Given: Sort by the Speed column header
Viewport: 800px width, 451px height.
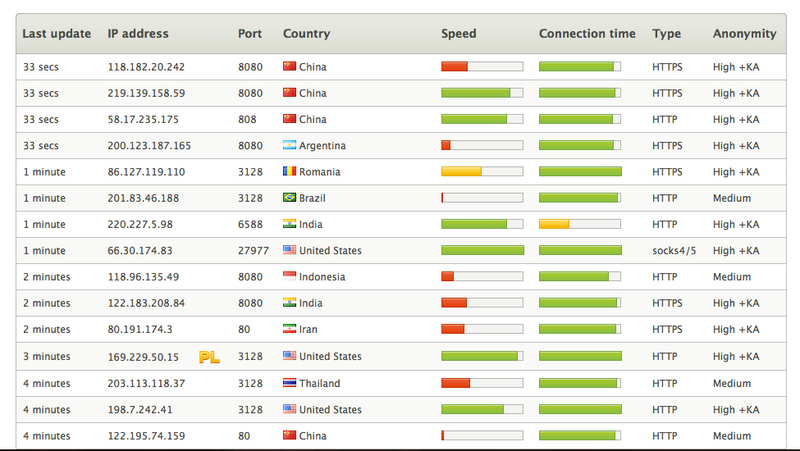Looking at the screenshot, I should click(x=459, y=34).
